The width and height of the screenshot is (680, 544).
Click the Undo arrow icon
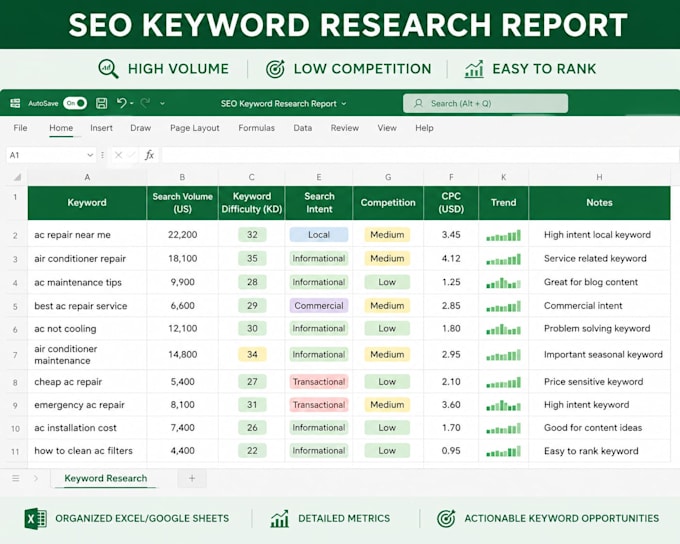pyautogui.click(x=121, y=103)
